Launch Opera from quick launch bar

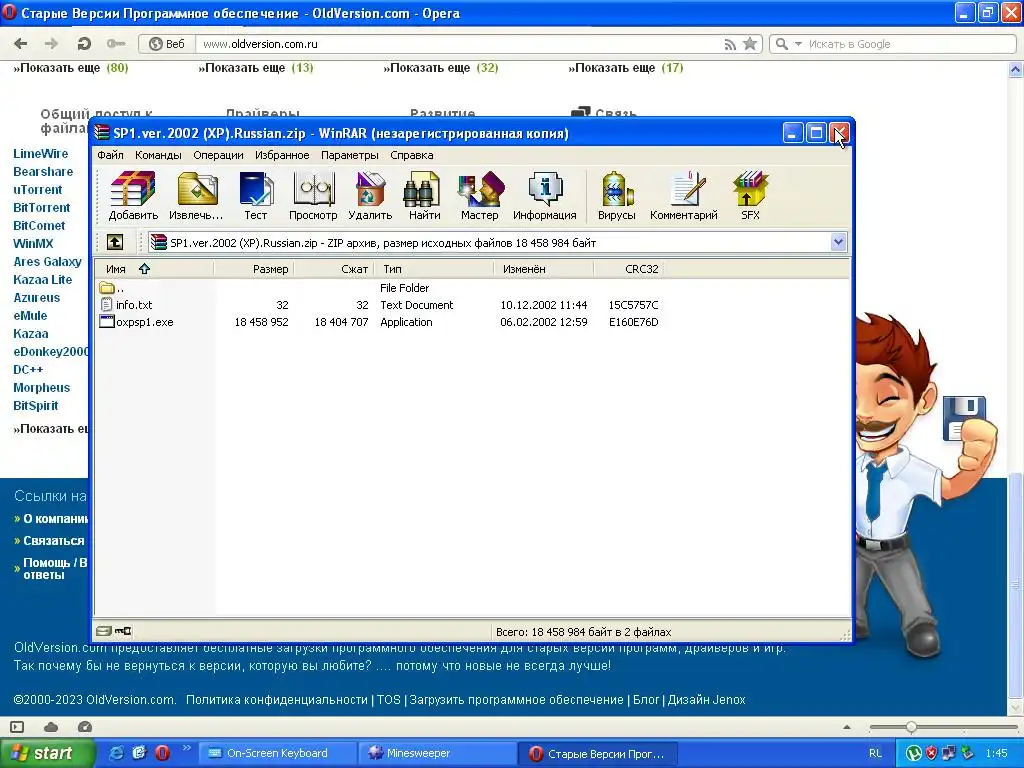click(162, 753)
